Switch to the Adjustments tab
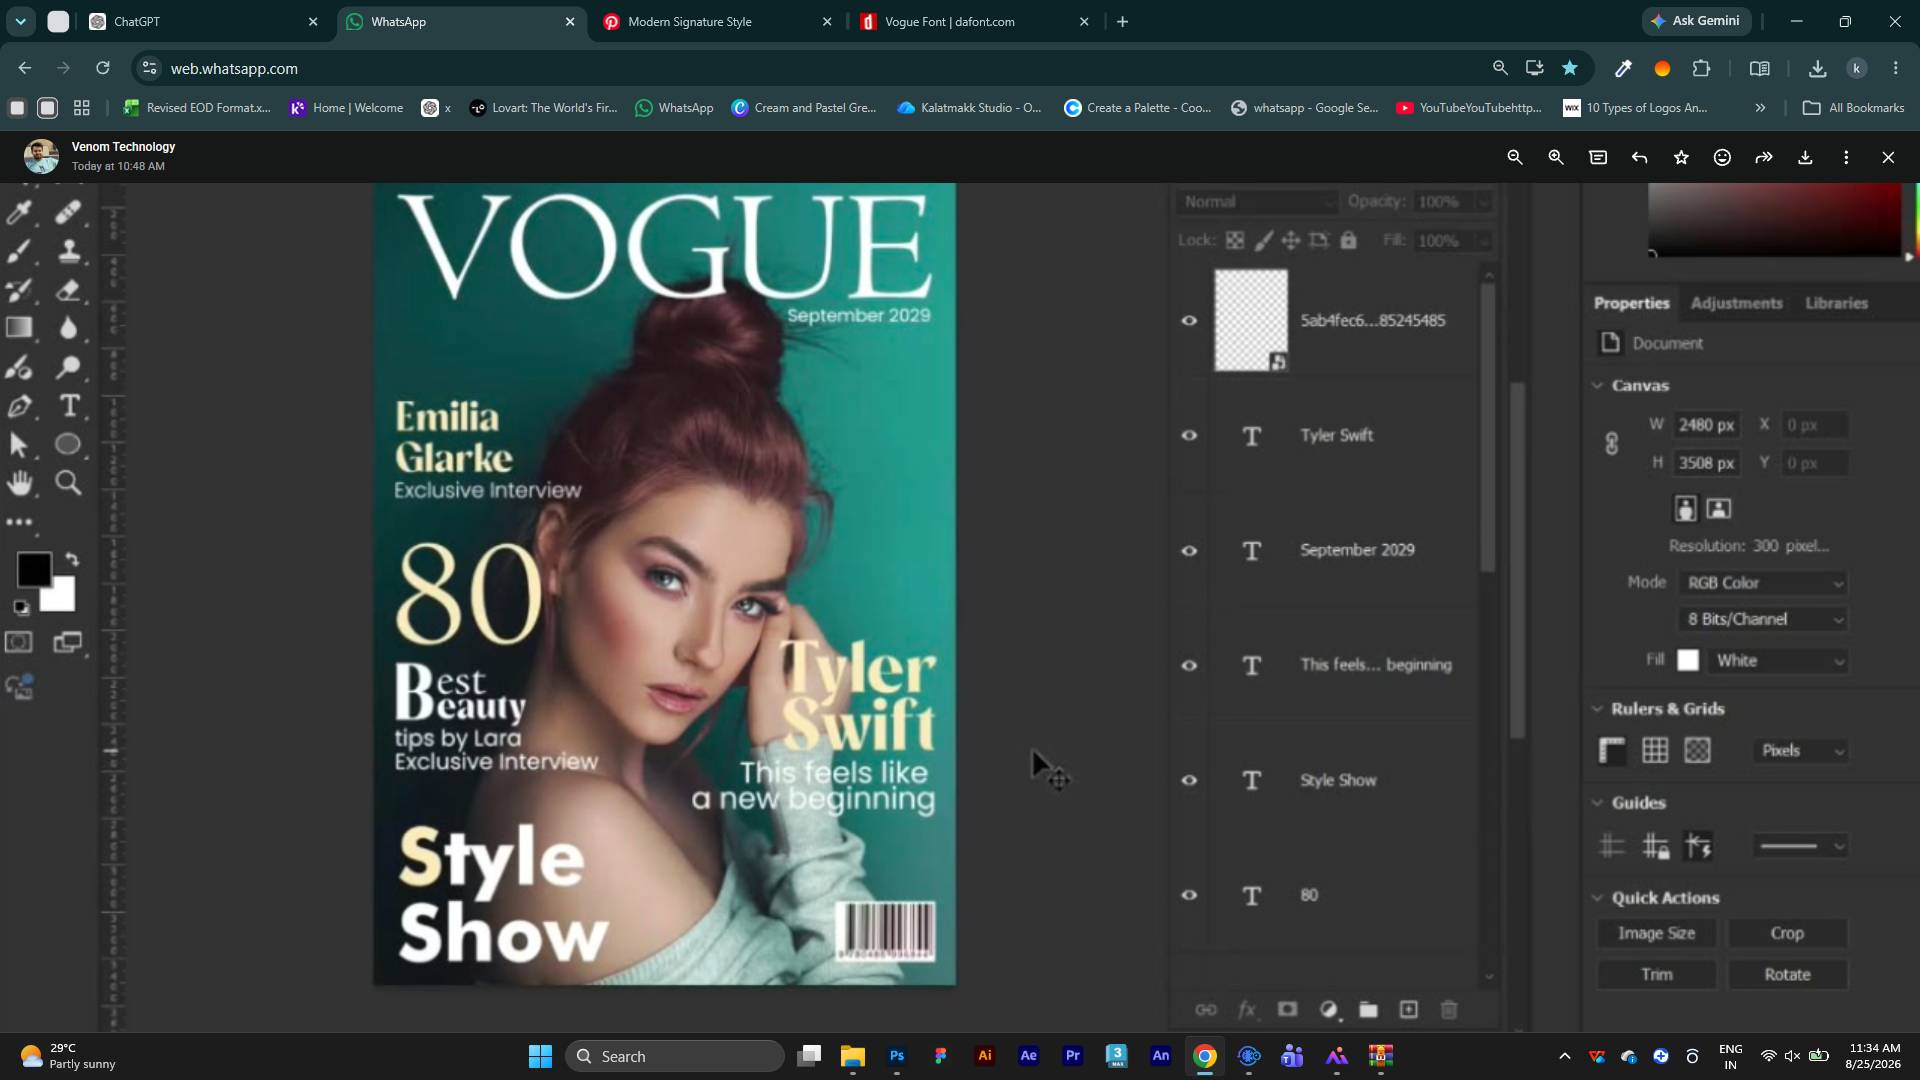The width and height of the screenshot is (1920, 1080). pyautogui.click(x=1736, y=303)
